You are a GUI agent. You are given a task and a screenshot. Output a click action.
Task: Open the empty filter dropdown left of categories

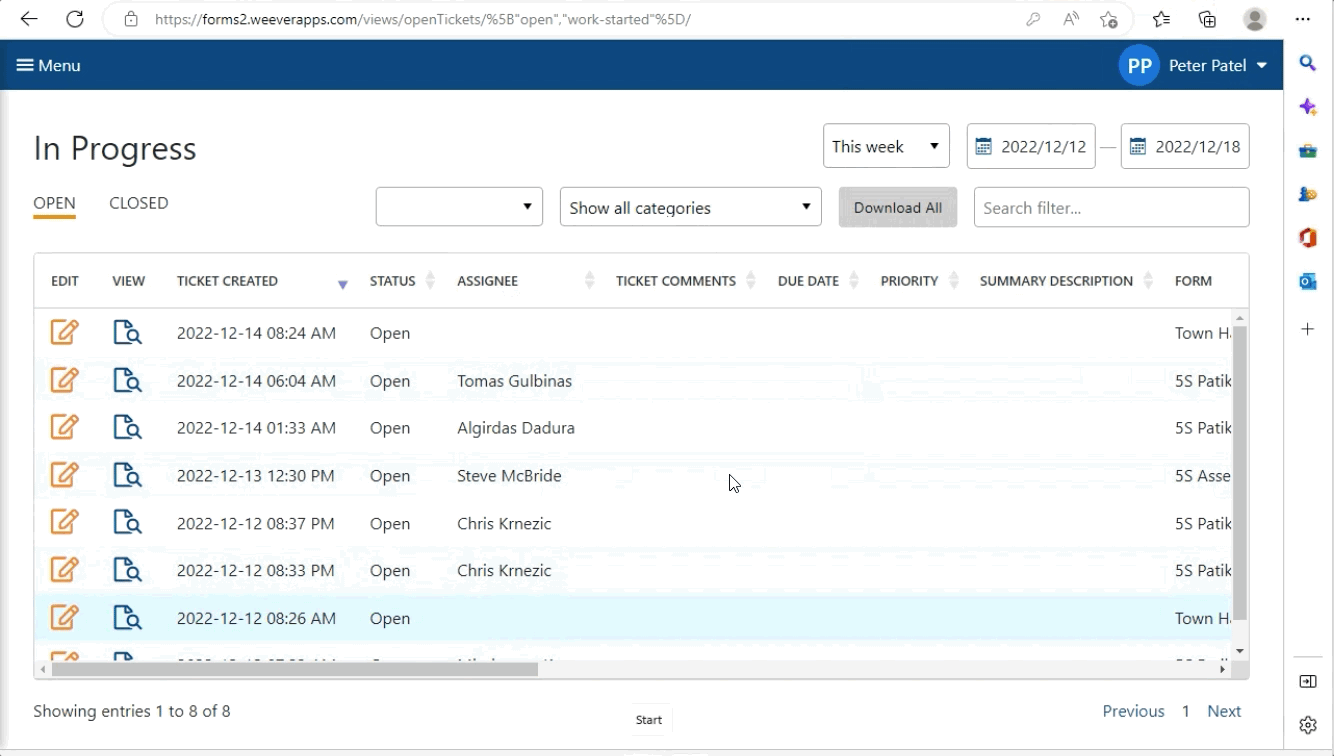coord(458,207)
